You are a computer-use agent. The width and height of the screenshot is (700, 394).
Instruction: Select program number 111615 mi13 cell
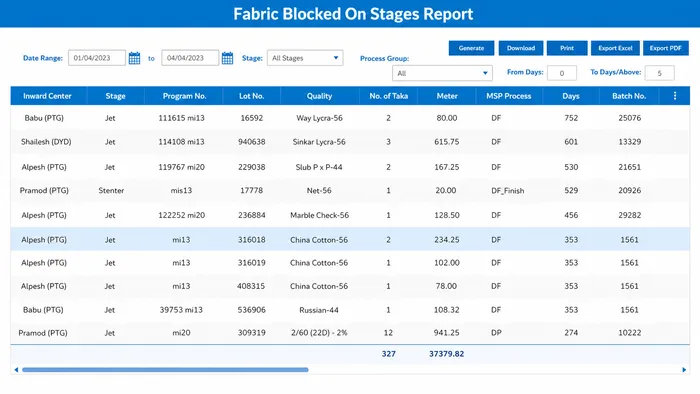pyautogui.click(x=181, y=118)
